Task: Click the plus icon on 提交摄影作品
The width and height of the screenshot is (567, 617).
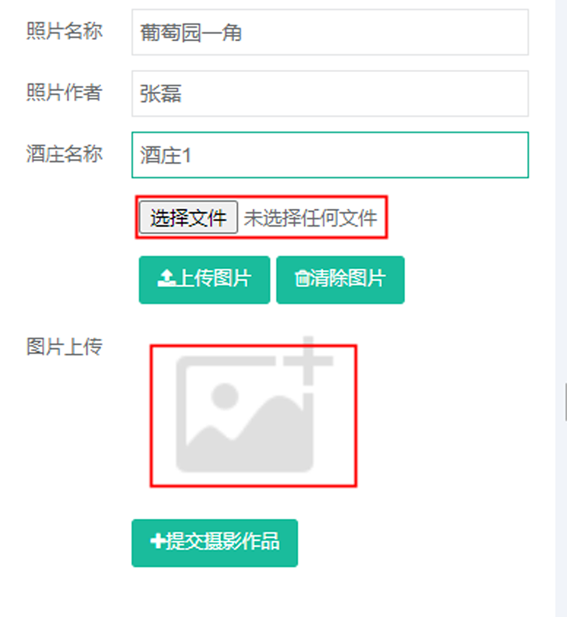Action: (157, 541)
